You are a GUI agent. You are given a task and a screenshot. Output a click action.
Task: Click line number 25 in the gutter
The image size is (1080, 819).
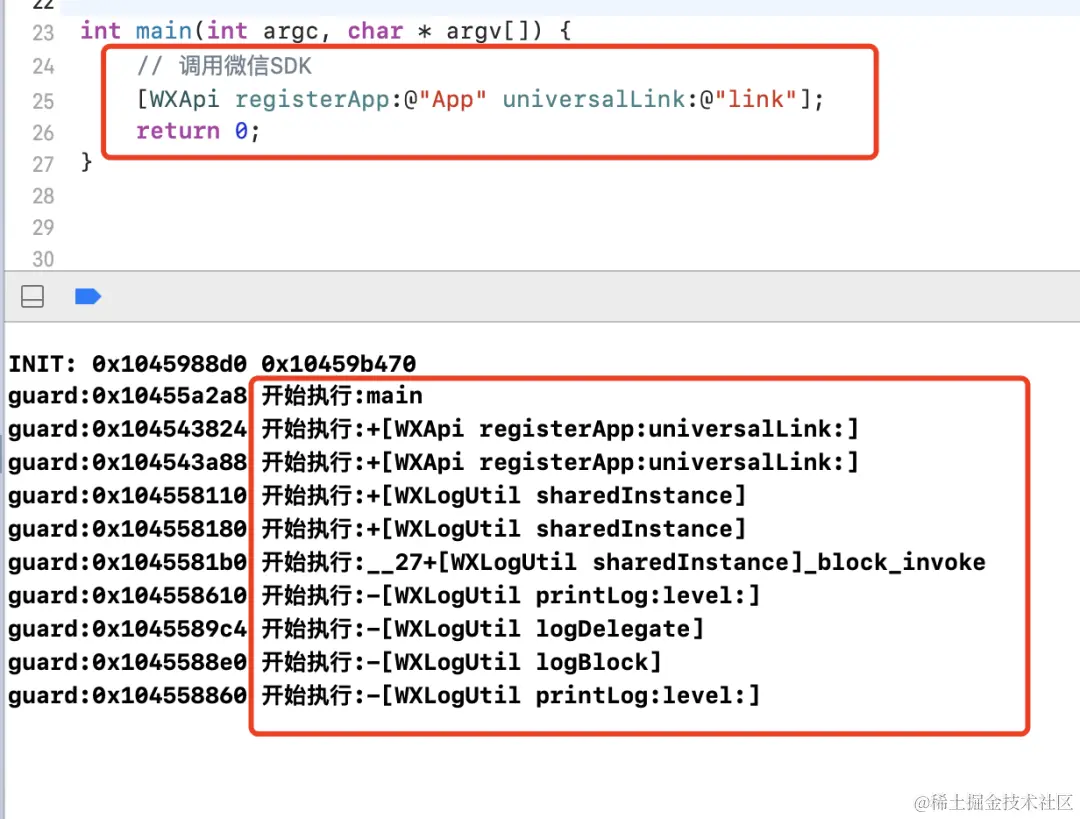tap(43, 101)
